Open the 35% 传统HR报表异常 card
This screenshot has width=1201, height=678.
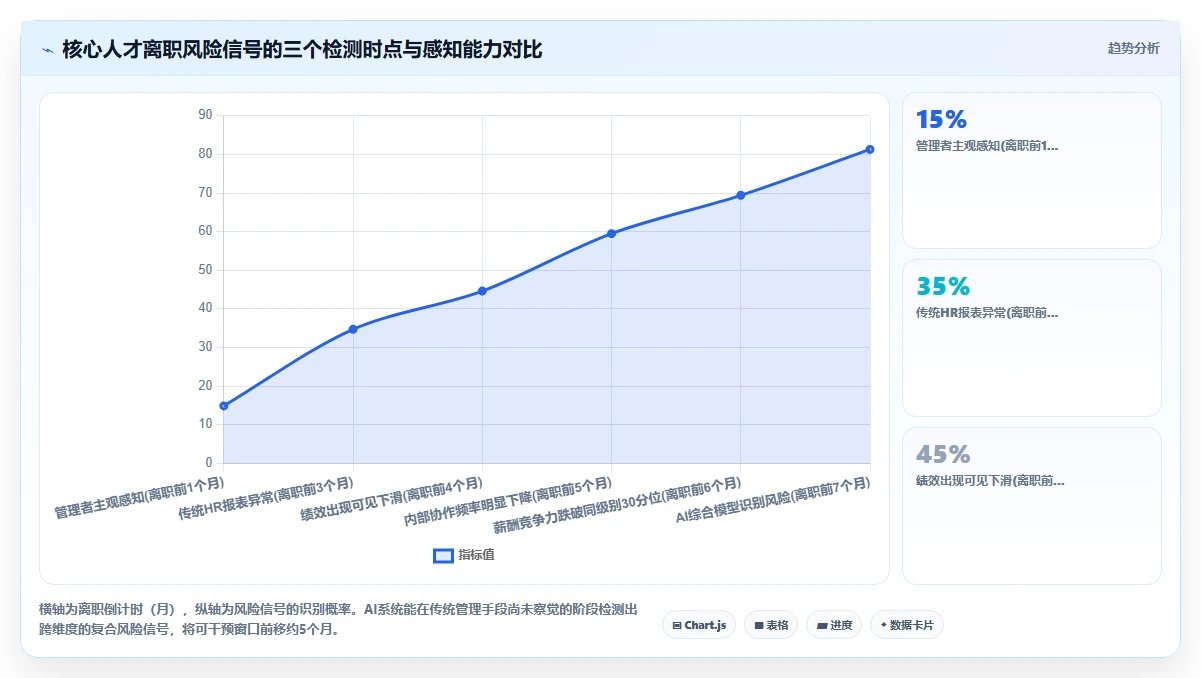click(1032, 338)
